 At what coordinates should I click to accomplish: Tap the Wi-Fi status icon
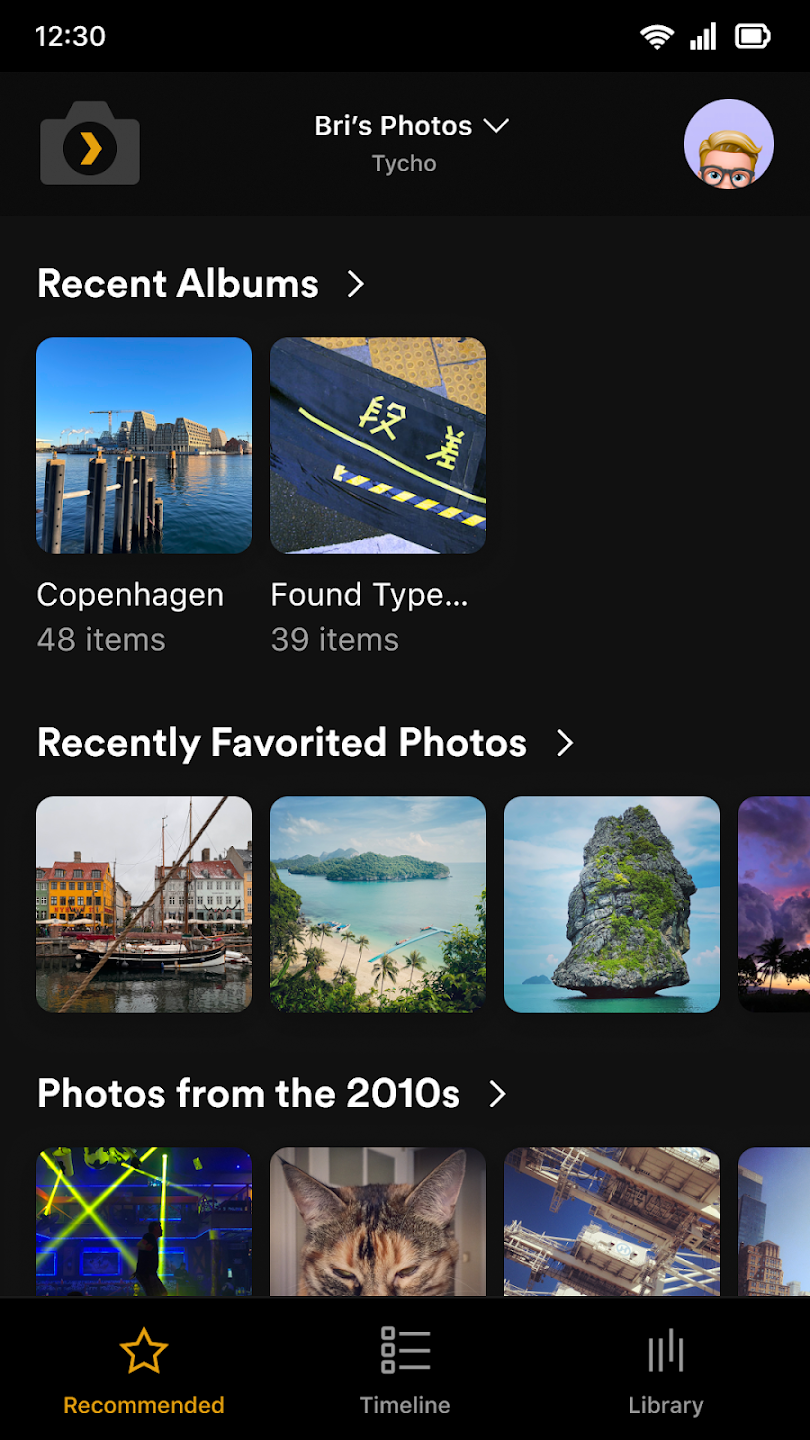[657, 37]
